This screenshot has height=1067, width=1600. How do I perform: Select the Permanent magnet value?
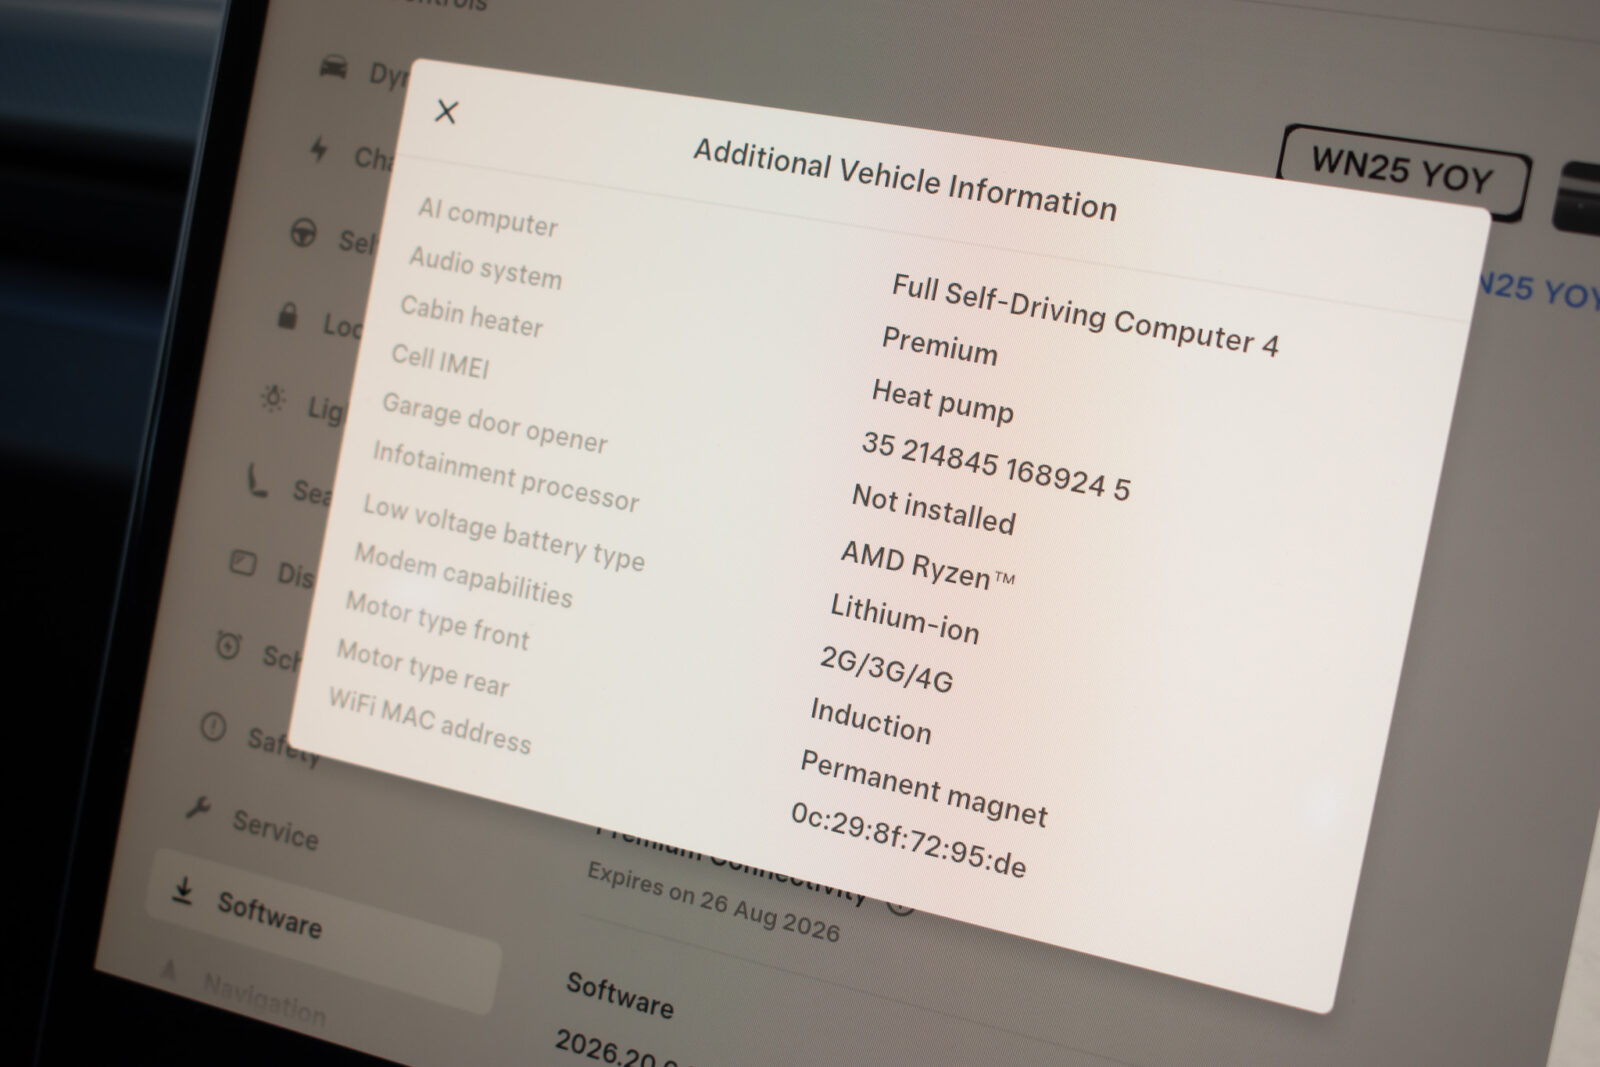pos(923,788)
